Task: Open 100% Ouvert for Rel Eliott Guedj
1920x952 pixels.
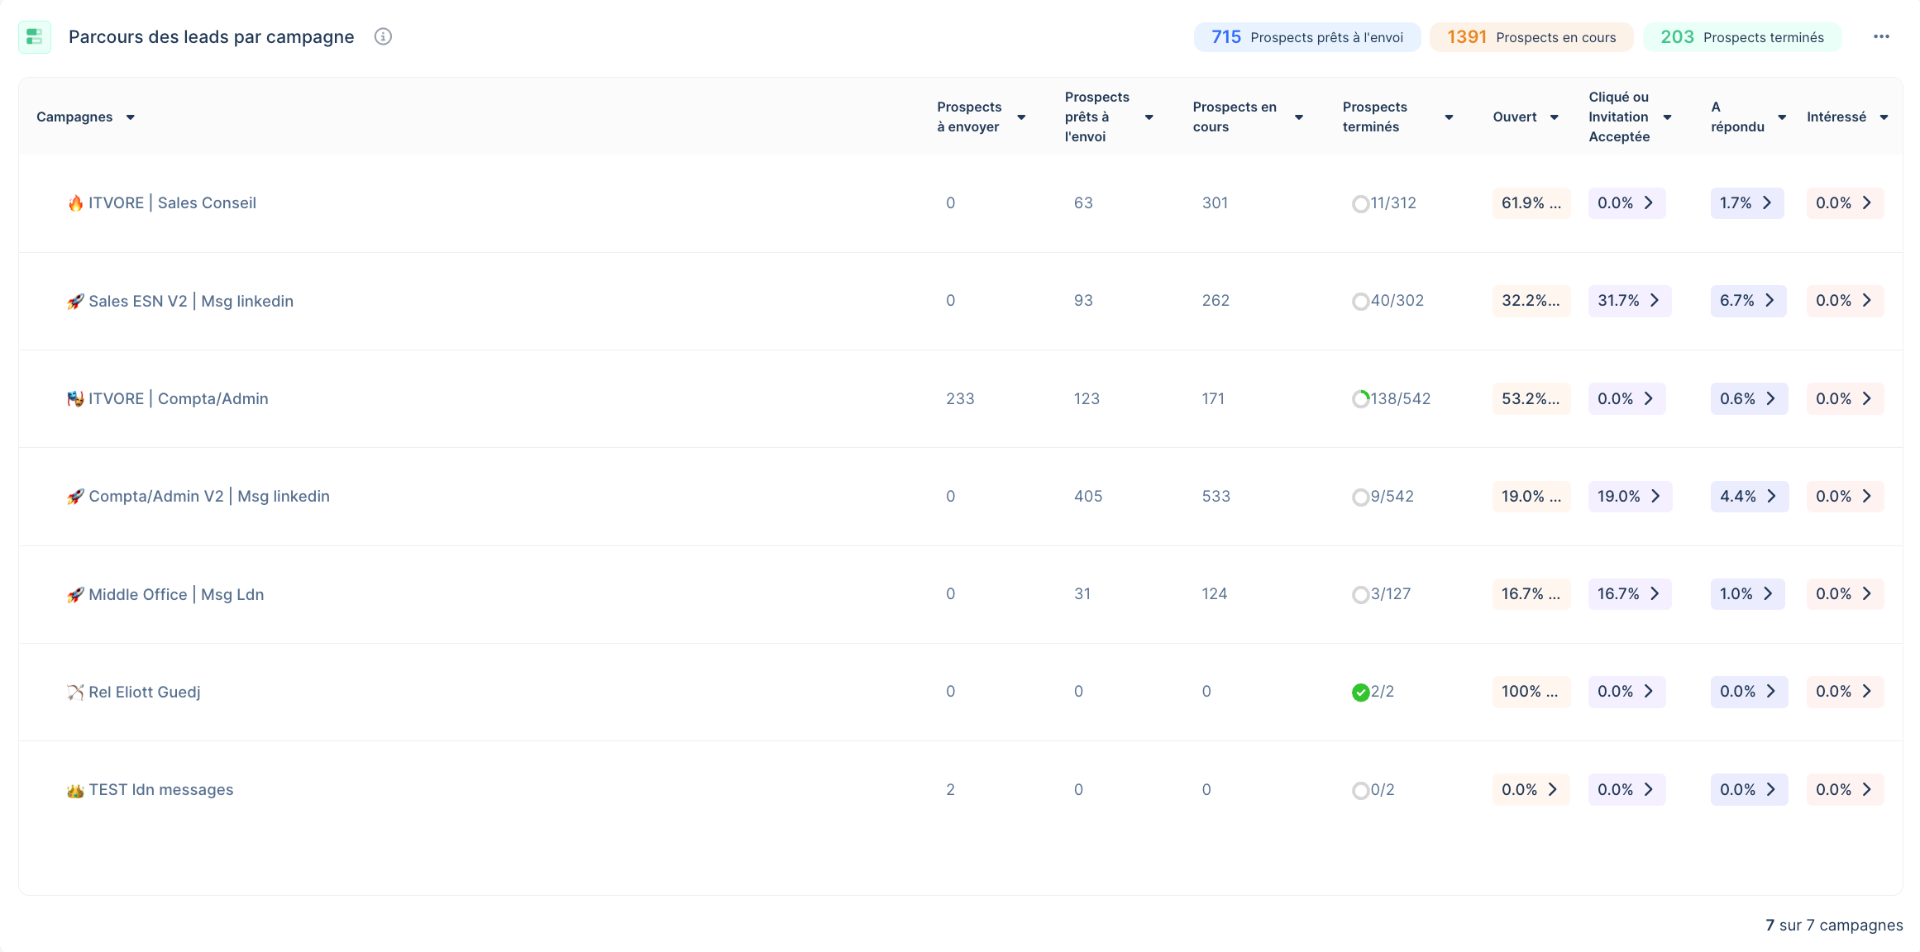Action: pyautogui.click(x=1531, y=692)
